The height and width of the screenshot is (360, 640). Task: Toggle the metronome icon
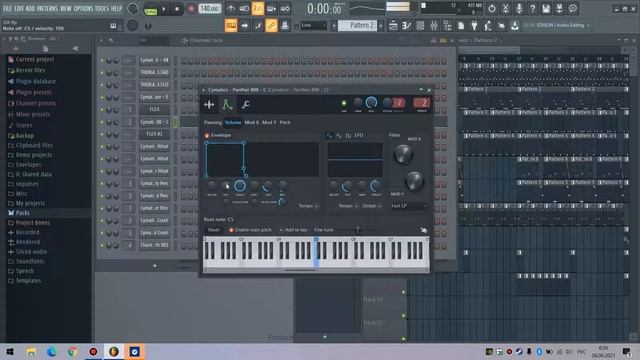coord(231,8)
